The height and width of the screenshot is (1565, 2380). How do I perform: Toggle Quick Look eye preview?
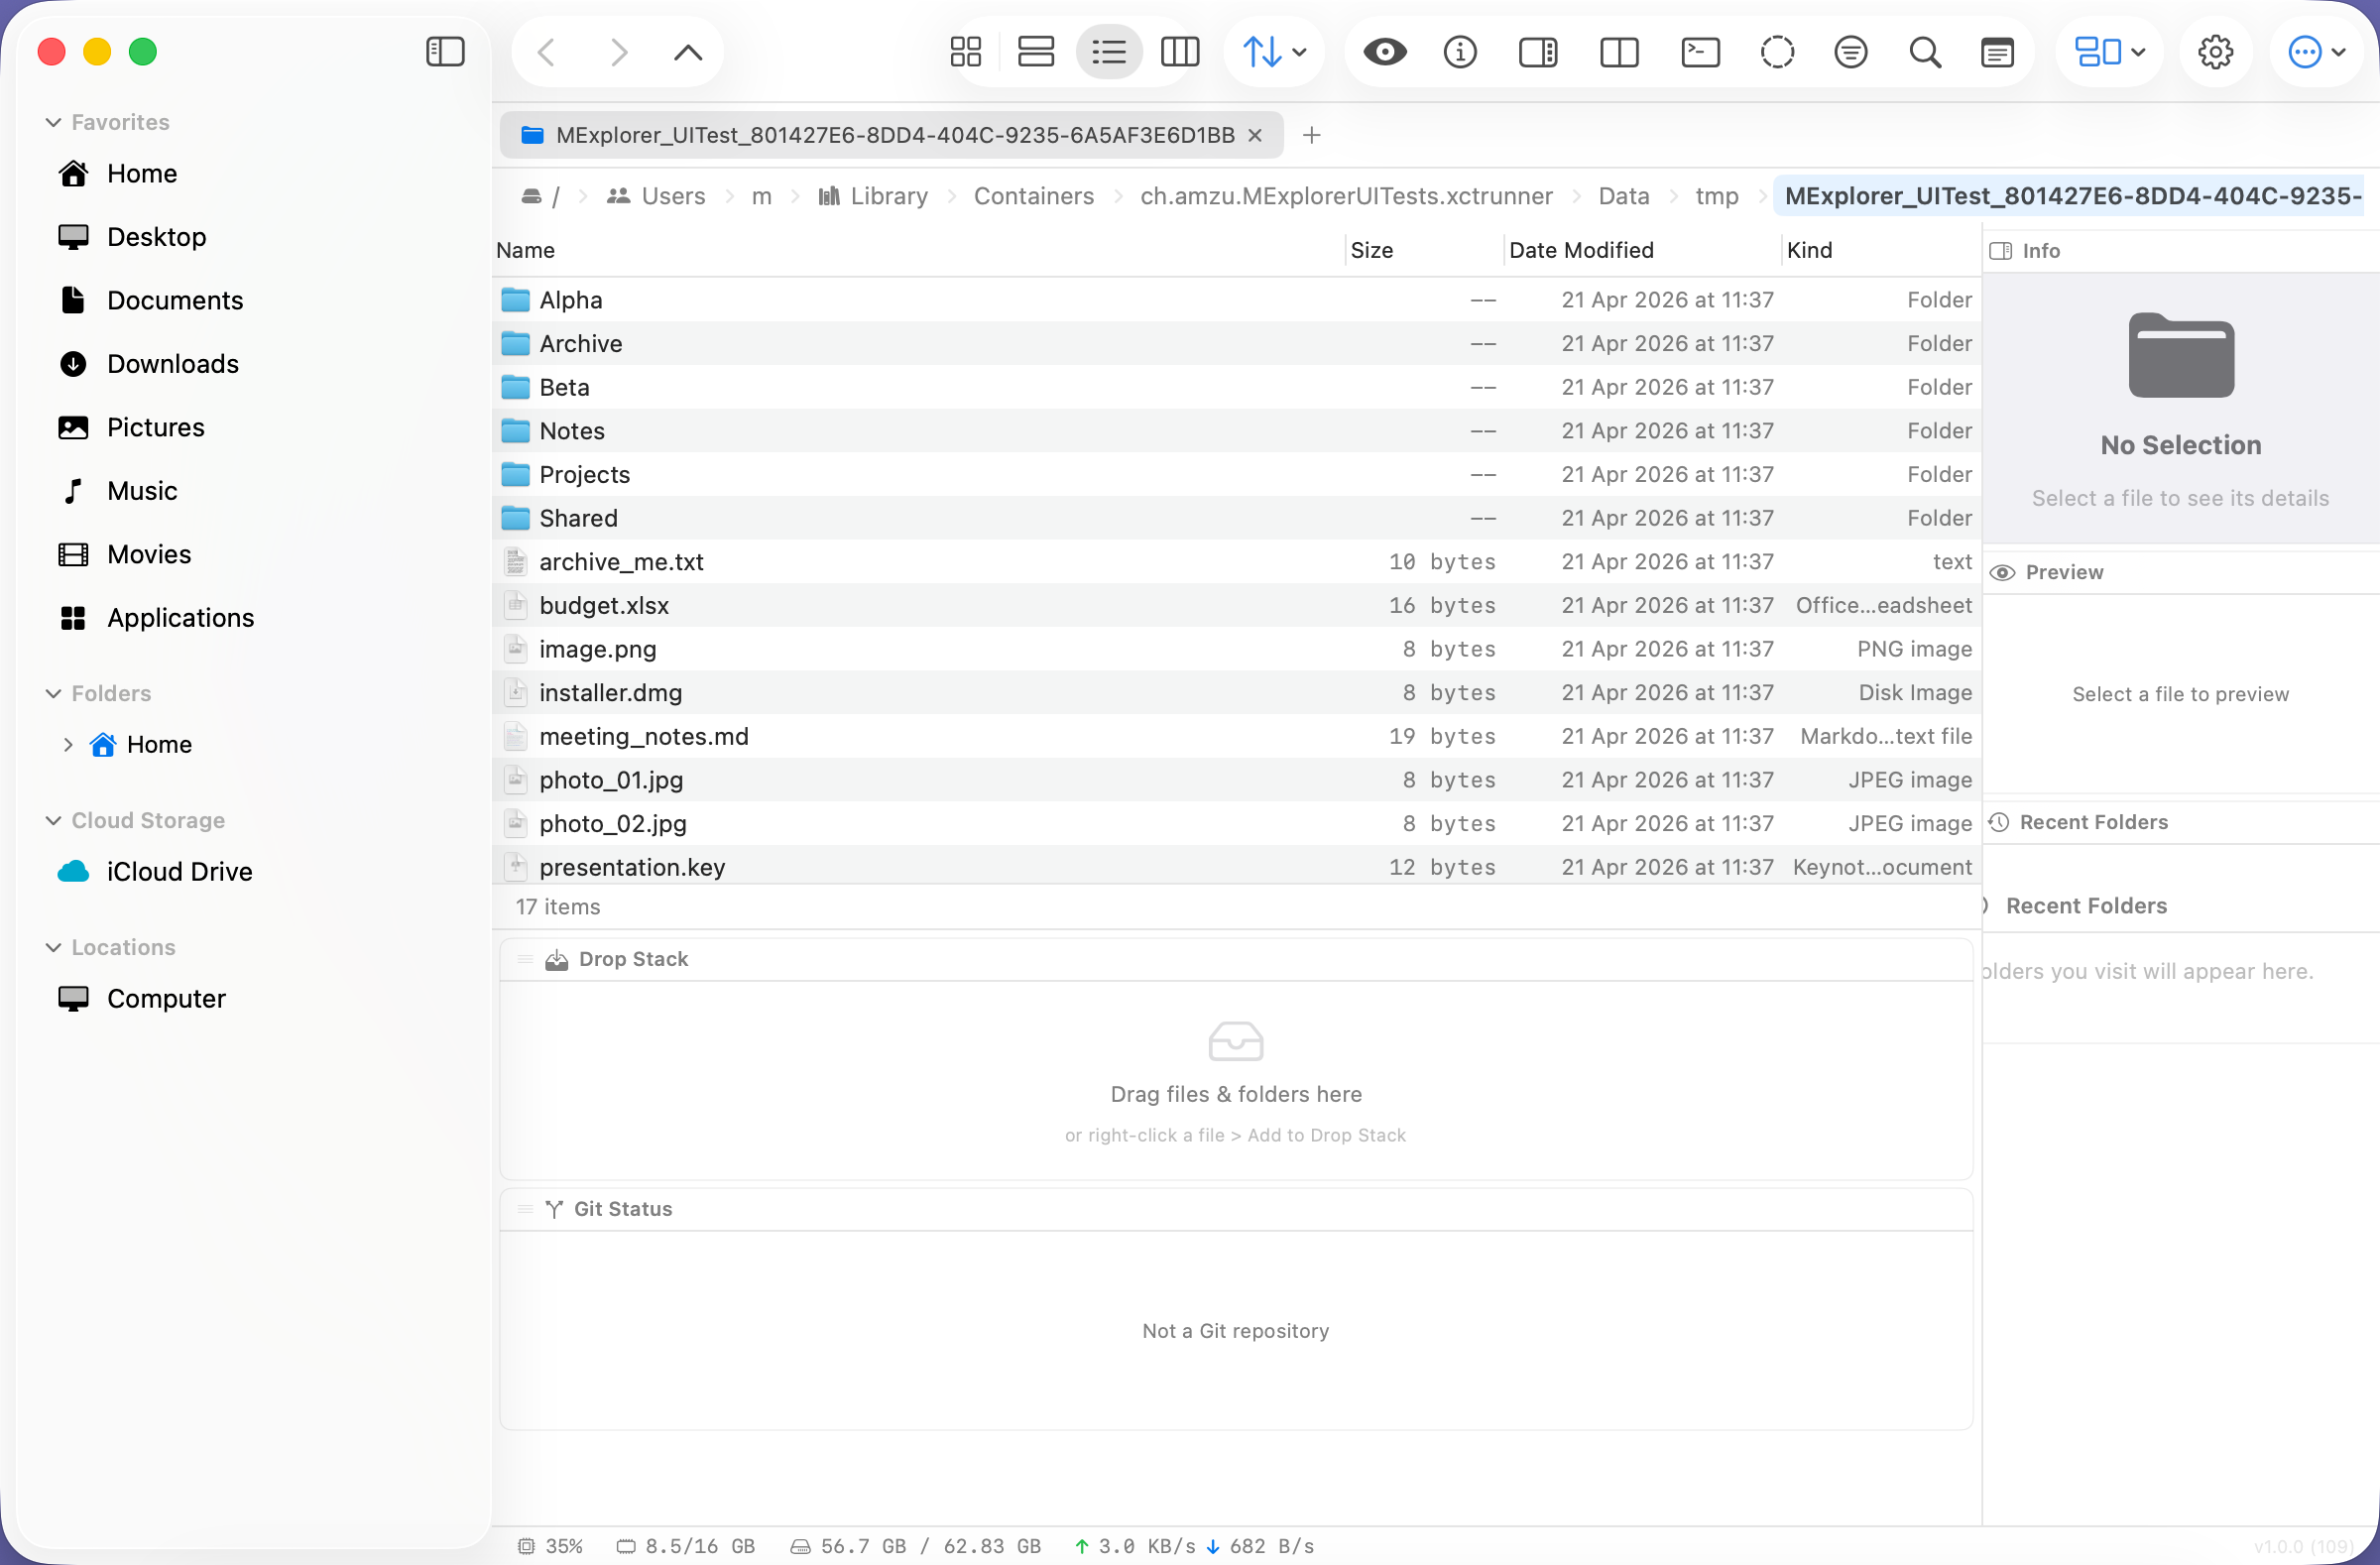(x=1385, y=52)
